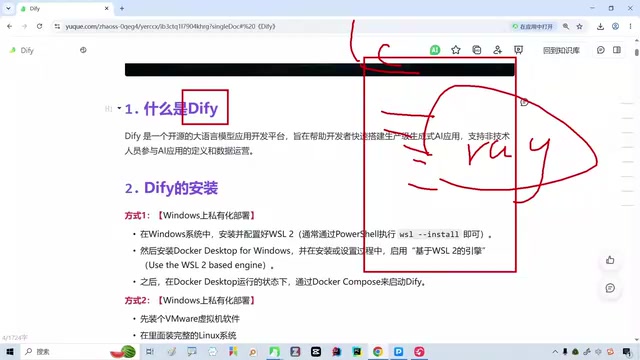Show hidden system tray icons
The width and height of the screenshot is (640, 360).
555,351
